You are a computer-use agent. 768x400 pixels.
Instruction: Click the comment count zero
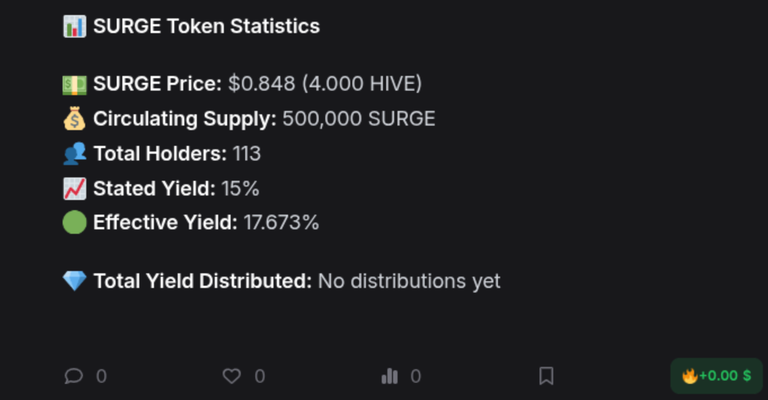[101, 376]
